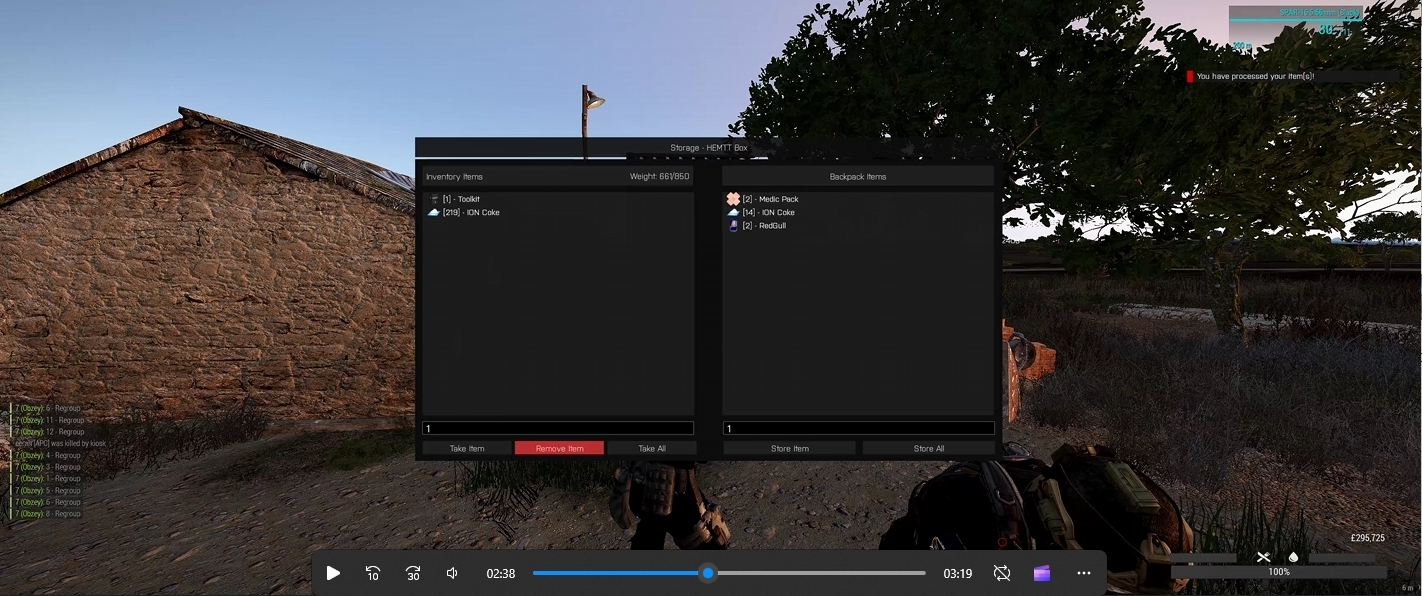This screenshot has width=1422, height=596.
Task: Toggle the repeat loop icon
Action: point(1002,573)
